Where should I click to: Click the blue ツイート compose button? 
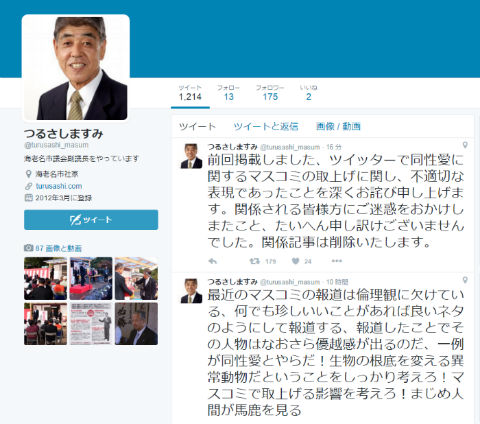[x=91, y=220]
